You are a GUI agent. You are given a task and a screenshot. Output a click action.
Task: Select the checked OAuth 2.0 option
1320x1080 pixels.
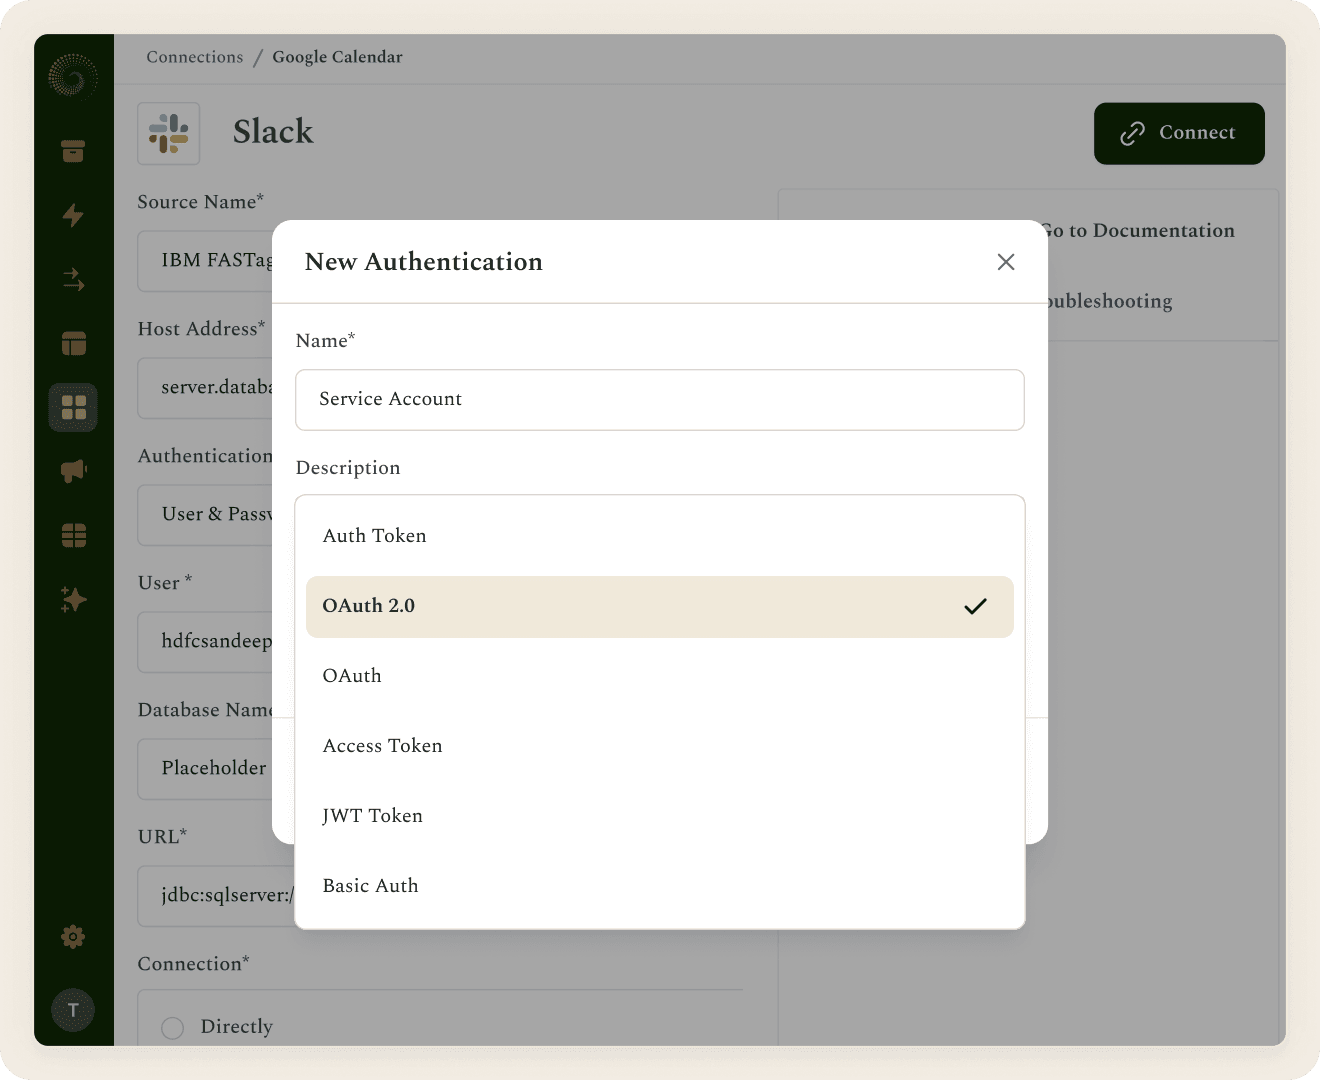[x=660, y=606]
